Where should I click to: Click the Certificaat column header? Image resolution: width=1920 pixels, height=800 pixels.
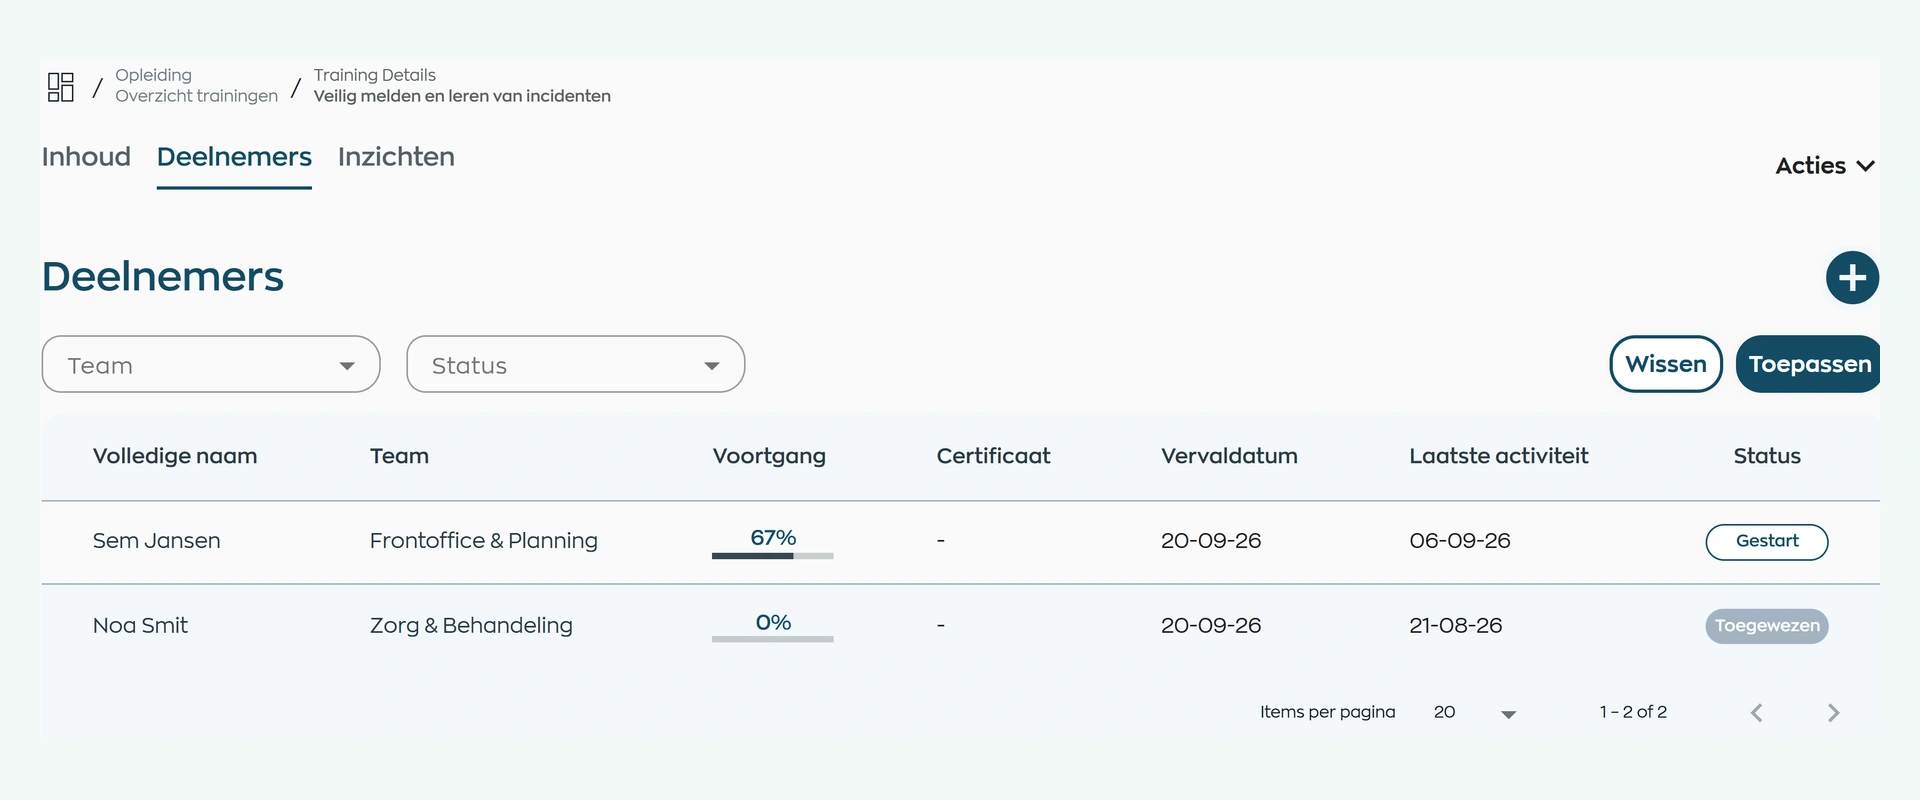tap(993, 456)
